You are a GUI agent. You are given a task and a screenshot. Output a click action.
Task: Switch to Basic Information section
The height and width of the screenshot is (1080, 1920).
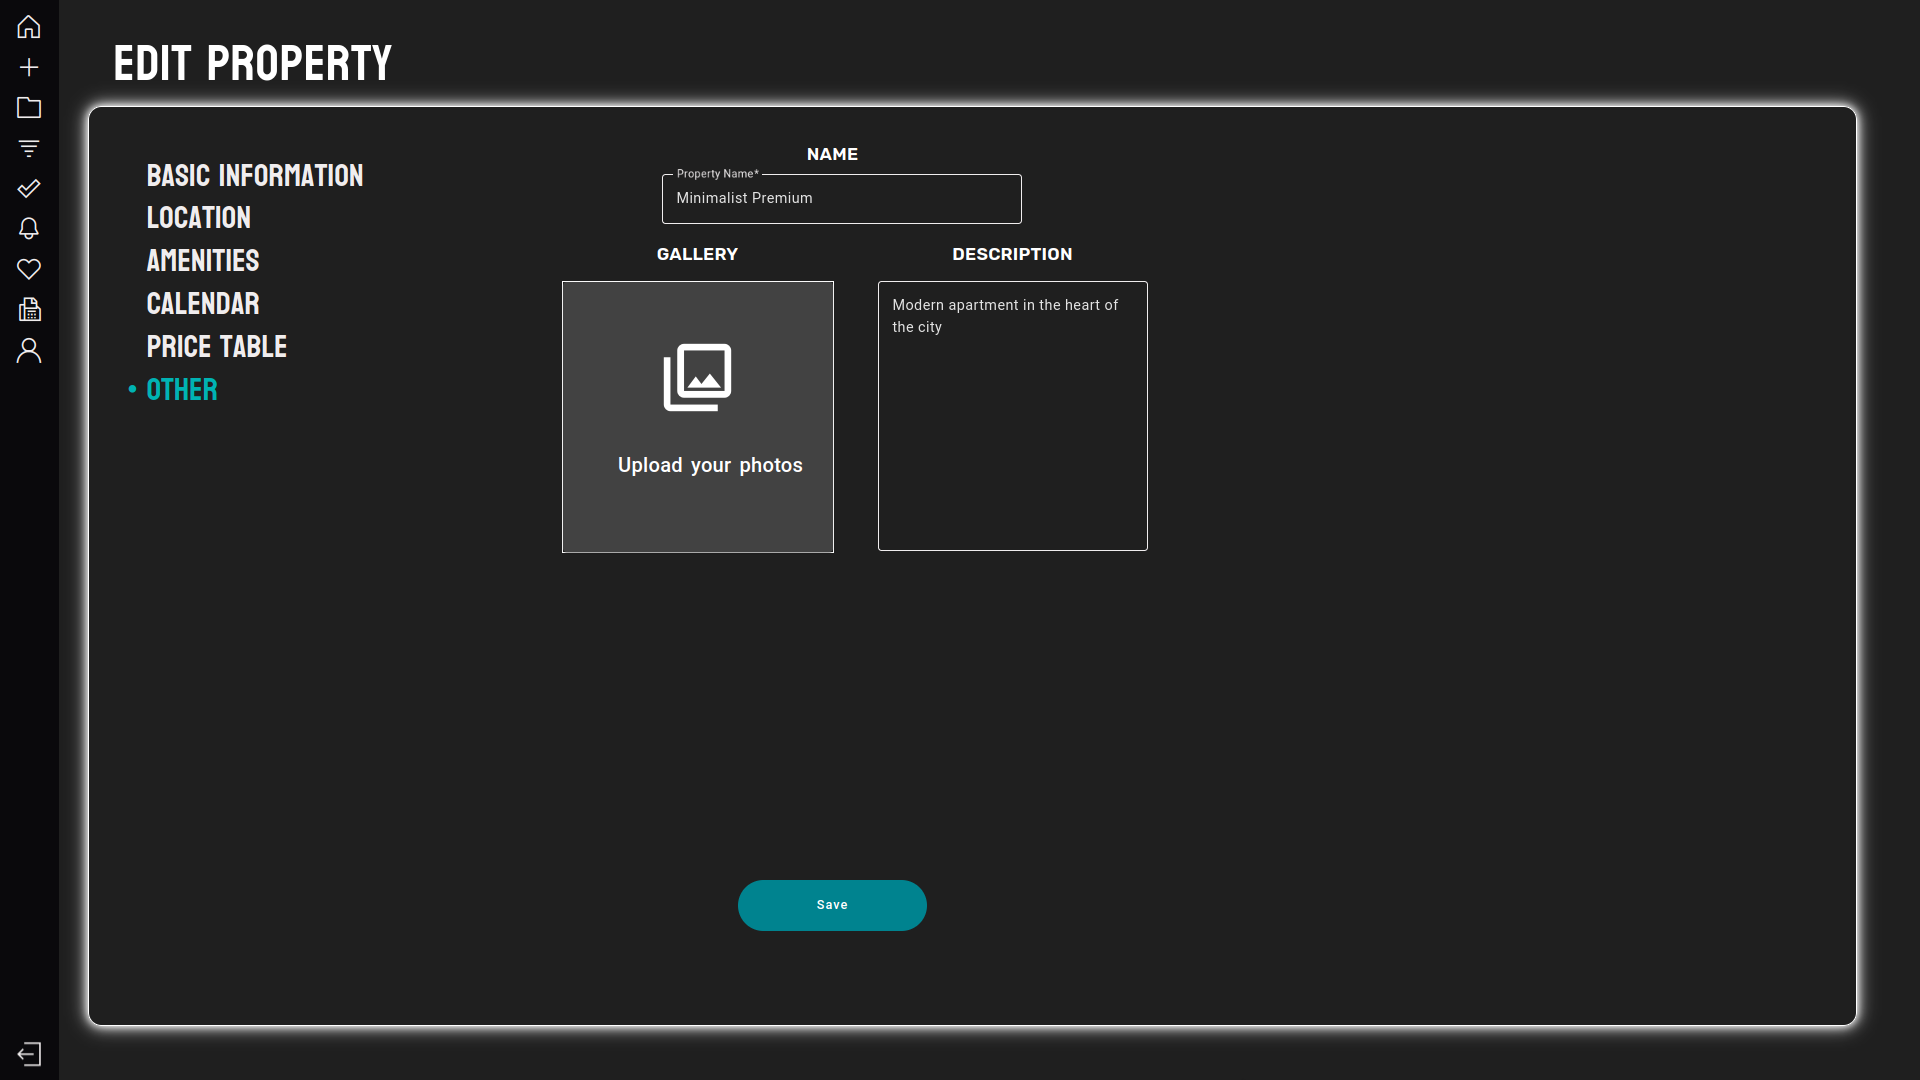(x=255, y=176)
